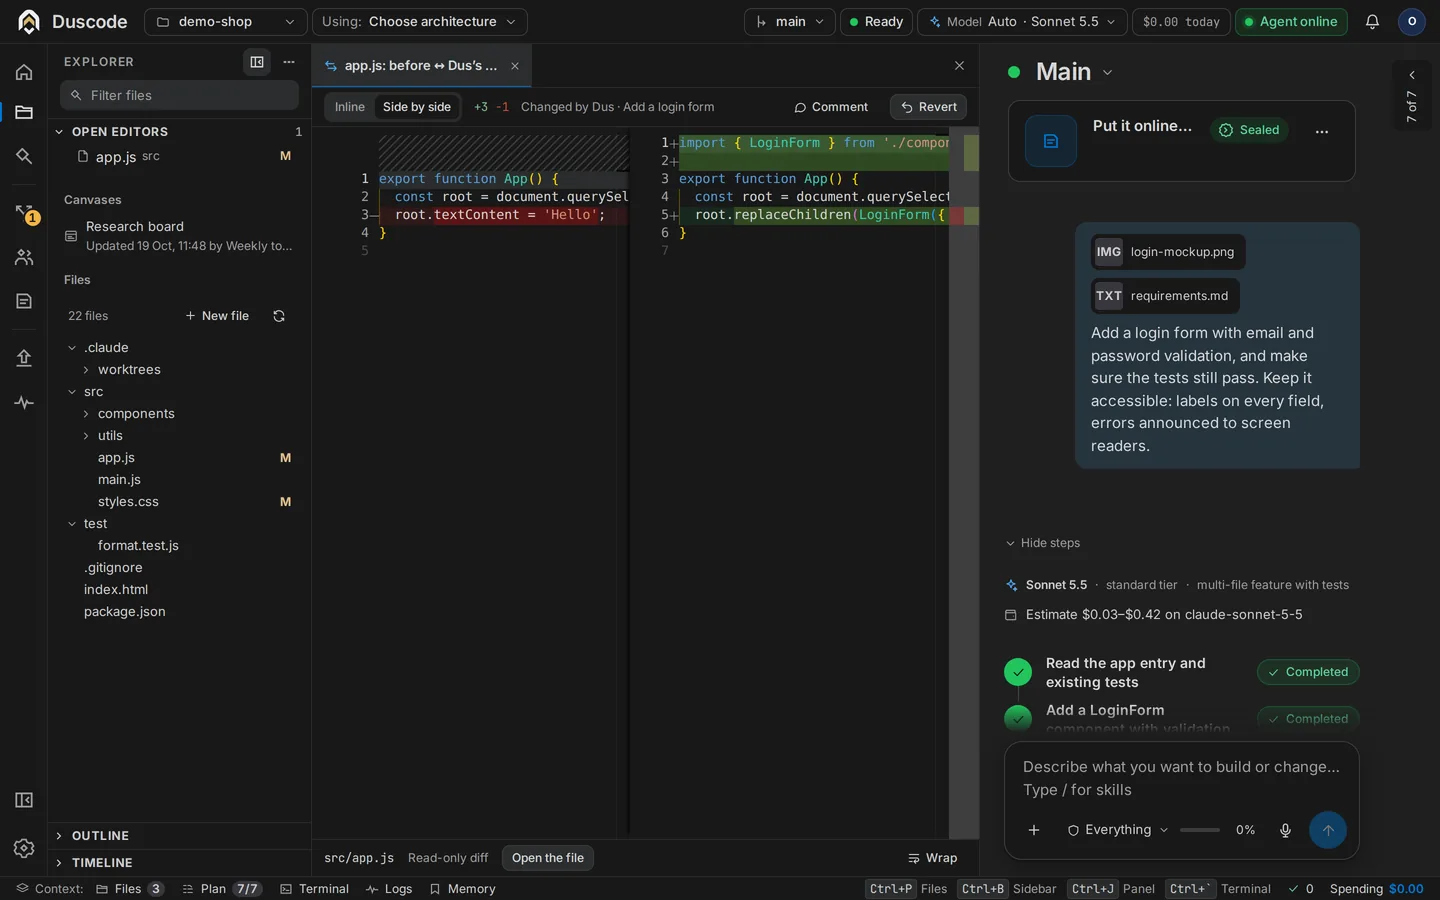Click the microphone voice input icon
The image size is (1440, 900).
tap(1285, 830)
